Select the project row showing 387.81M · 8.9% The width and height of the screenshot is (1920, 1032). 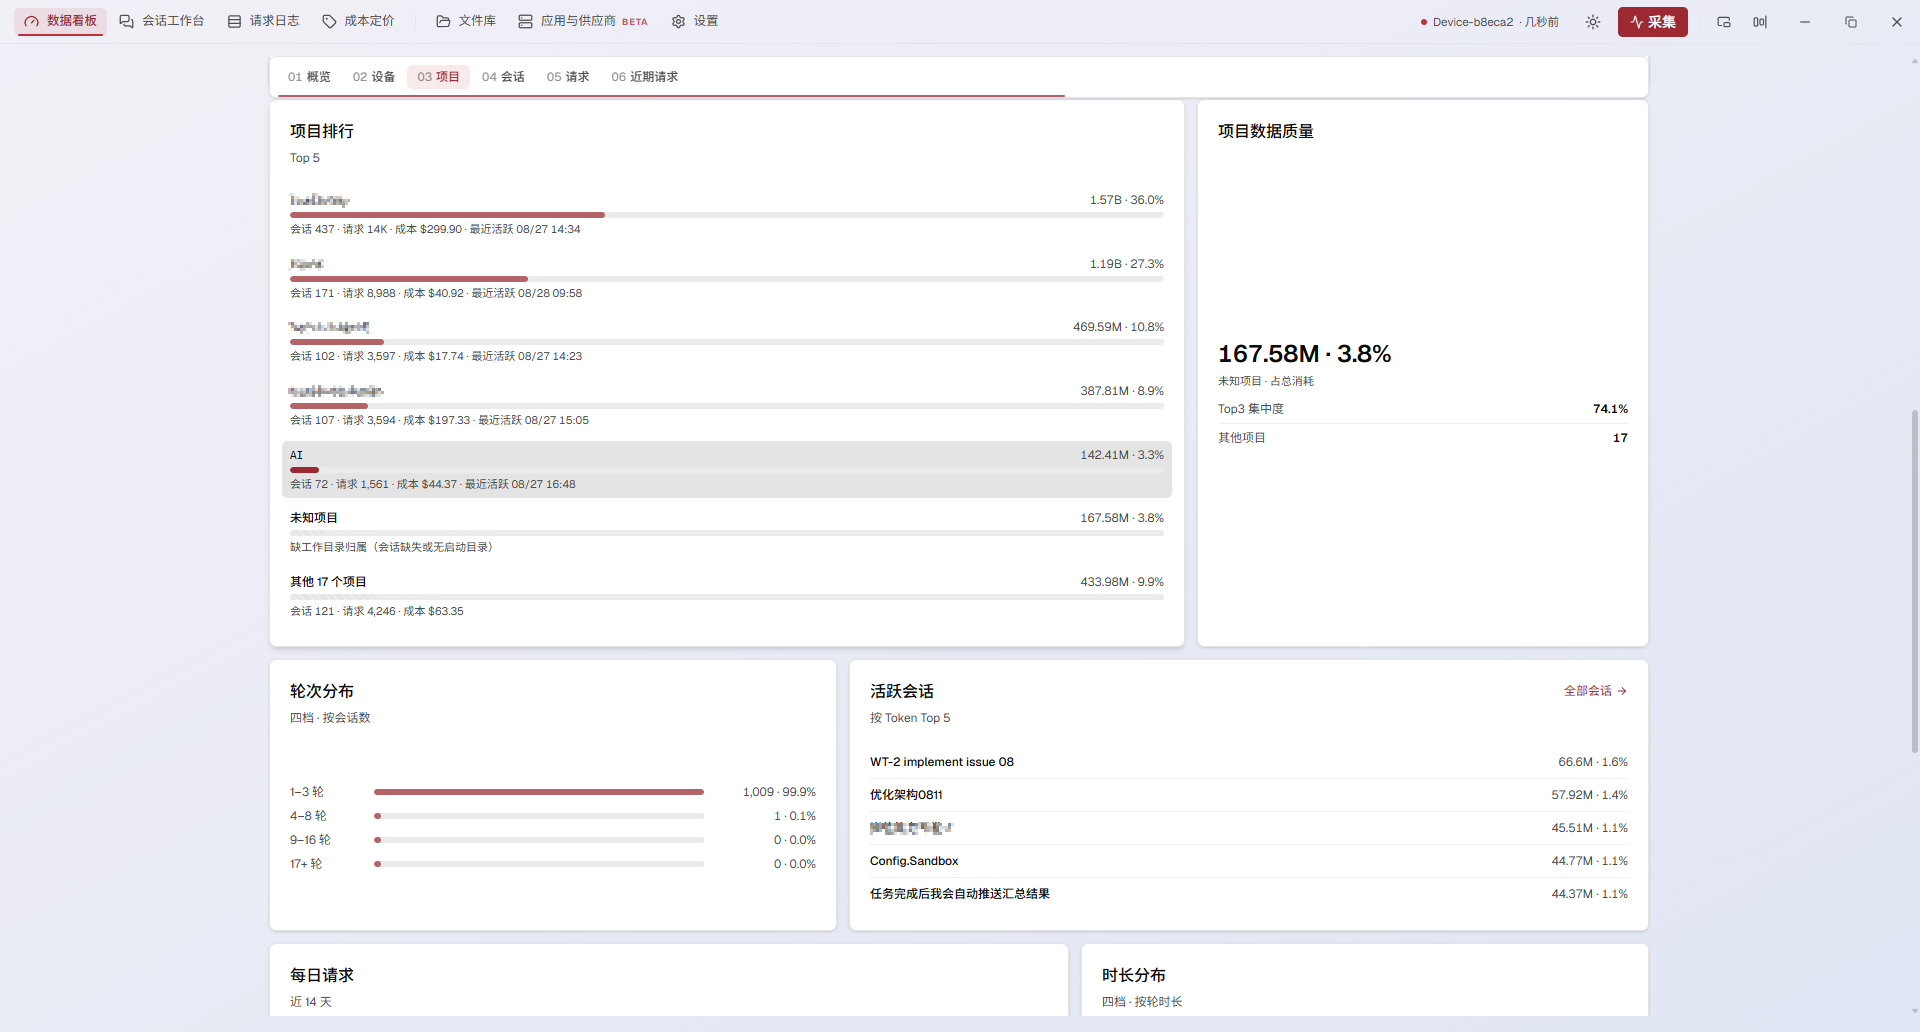[727, 405]
